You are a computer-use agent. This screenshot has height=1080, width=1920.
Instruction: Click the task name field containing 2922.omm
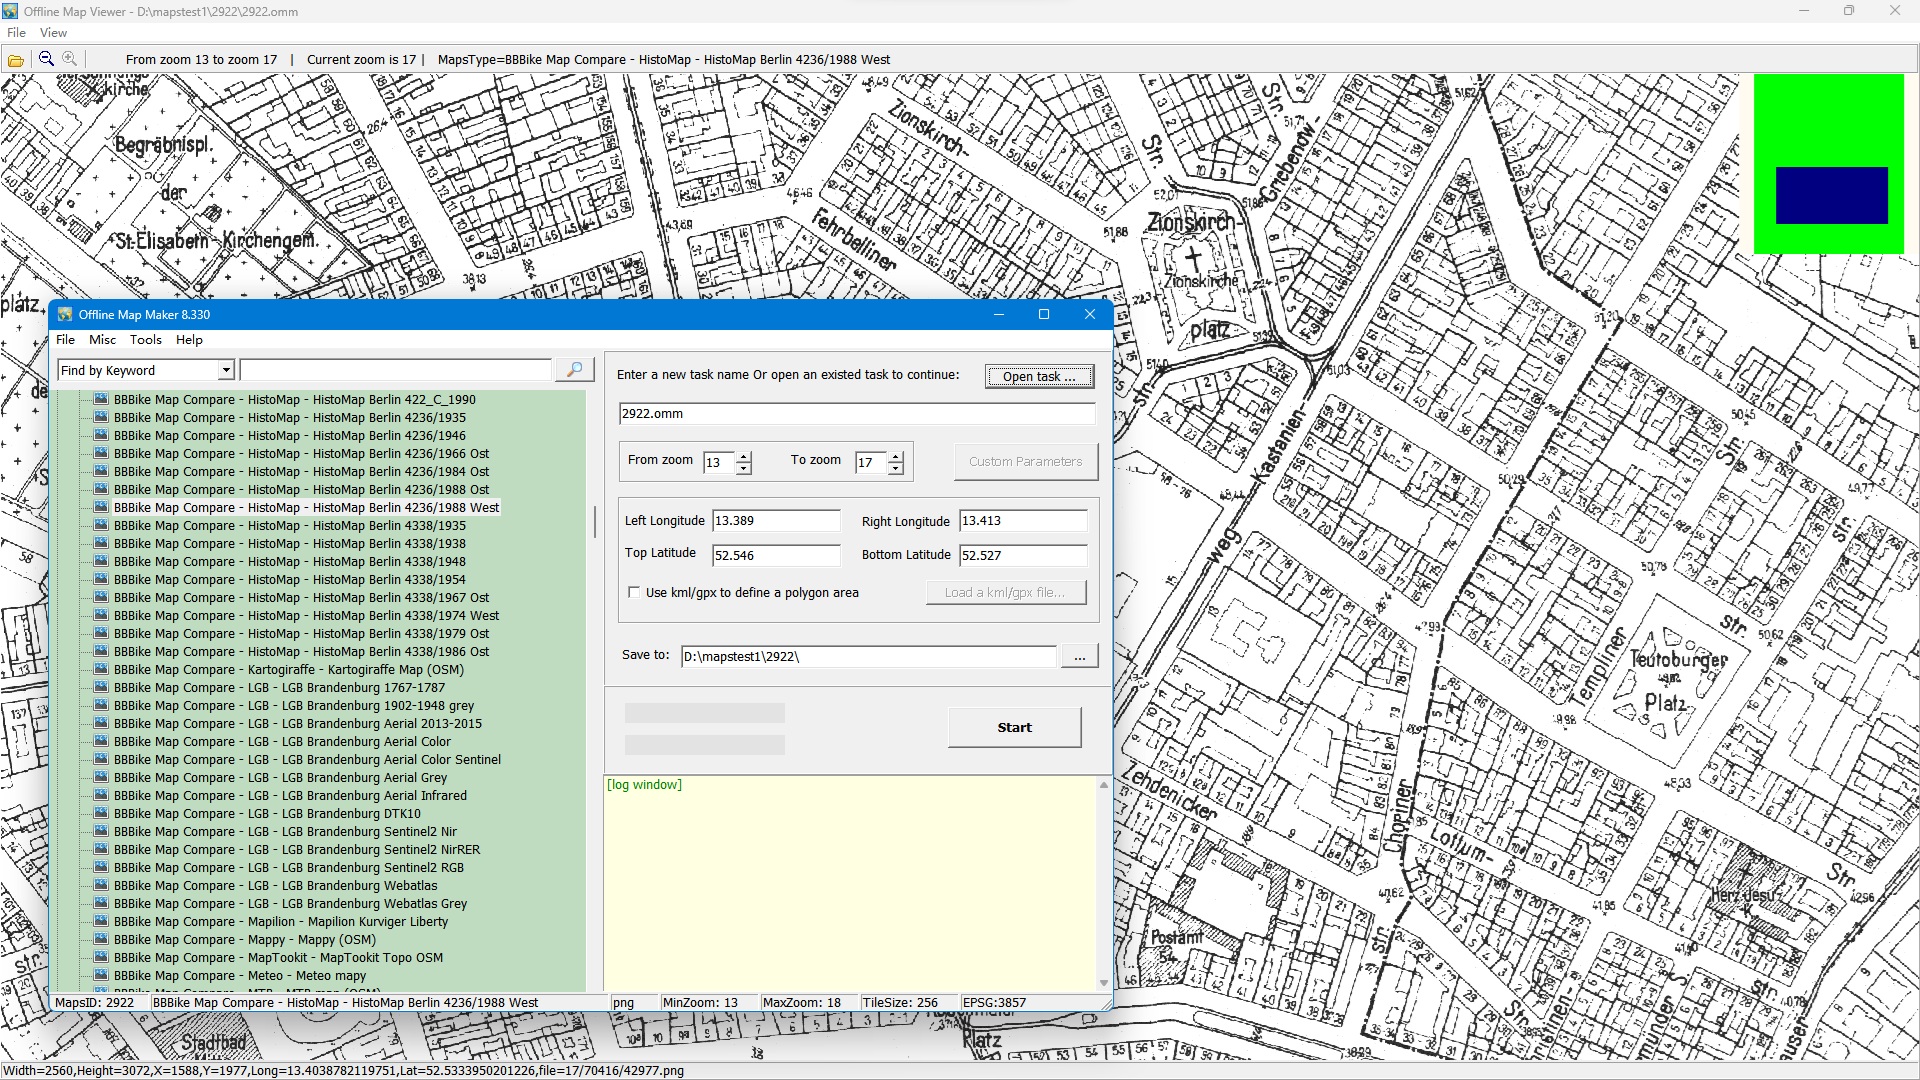[x=857, y=414]
